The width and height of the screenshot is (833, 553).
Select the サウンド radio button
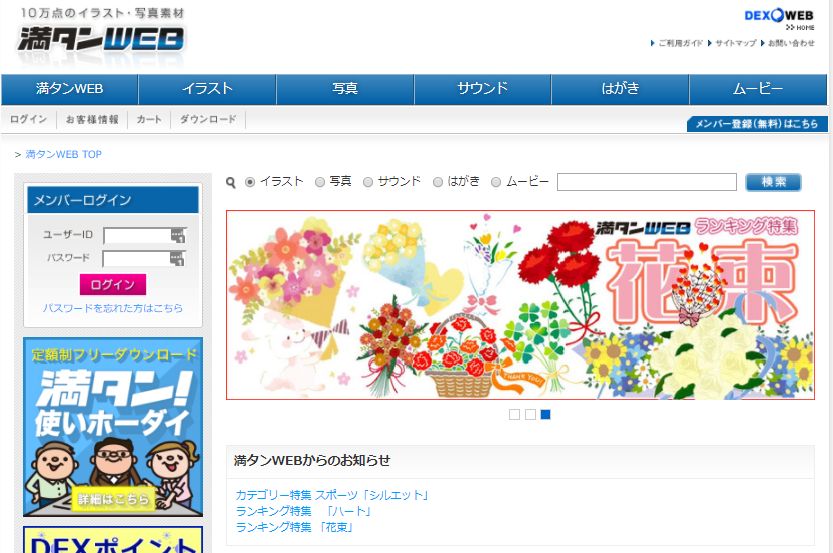368,182
